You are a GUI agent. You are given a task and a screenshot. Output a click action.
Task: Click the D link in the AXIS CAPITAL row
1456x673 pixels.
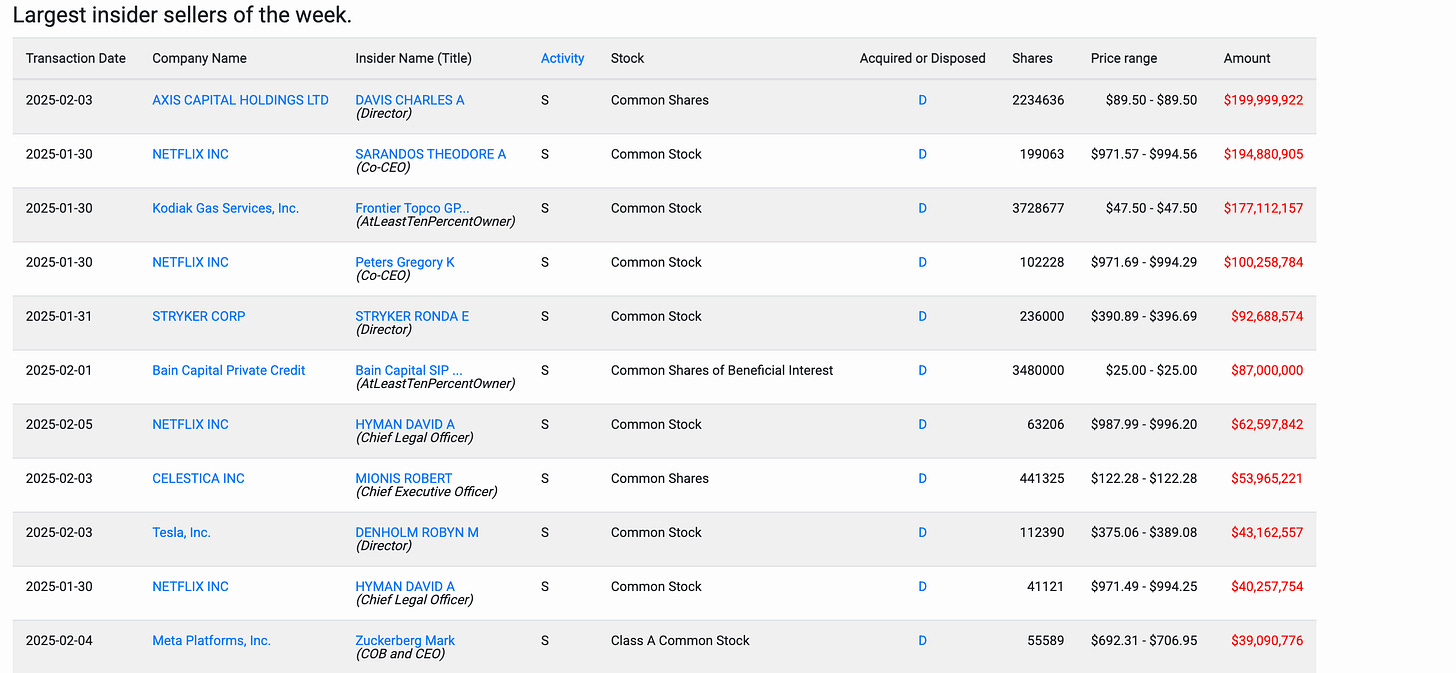coord(922,100)
